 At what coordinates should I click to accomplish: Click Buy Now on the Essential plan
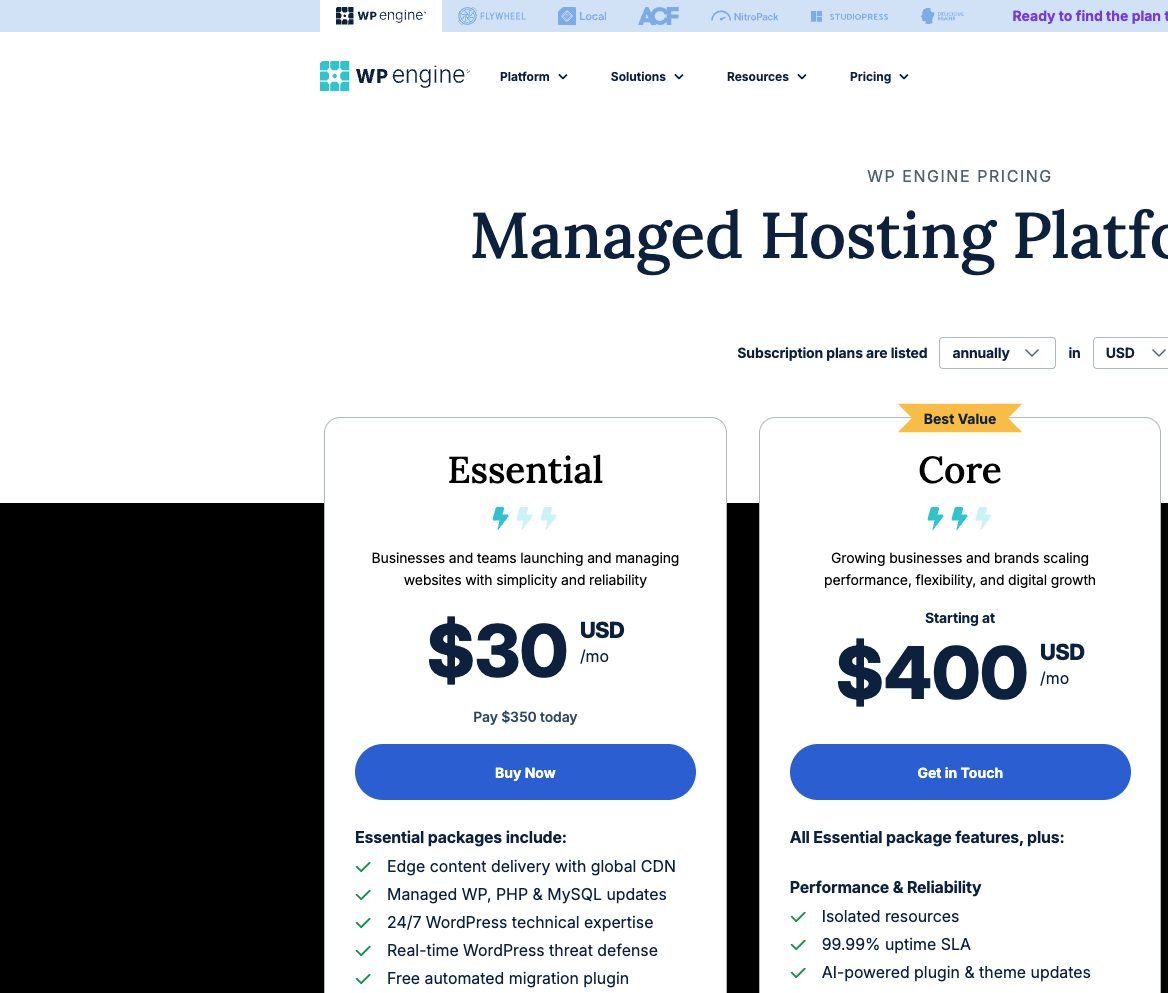coord(525,772)
